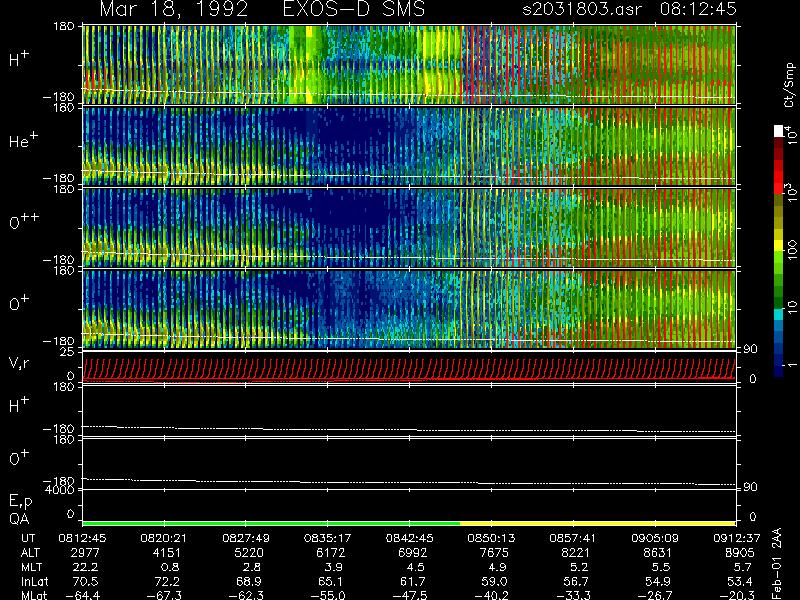Click the "25" axis value by V,r
The width and height of the screenshot is (800, 600).
coord(67,352)
